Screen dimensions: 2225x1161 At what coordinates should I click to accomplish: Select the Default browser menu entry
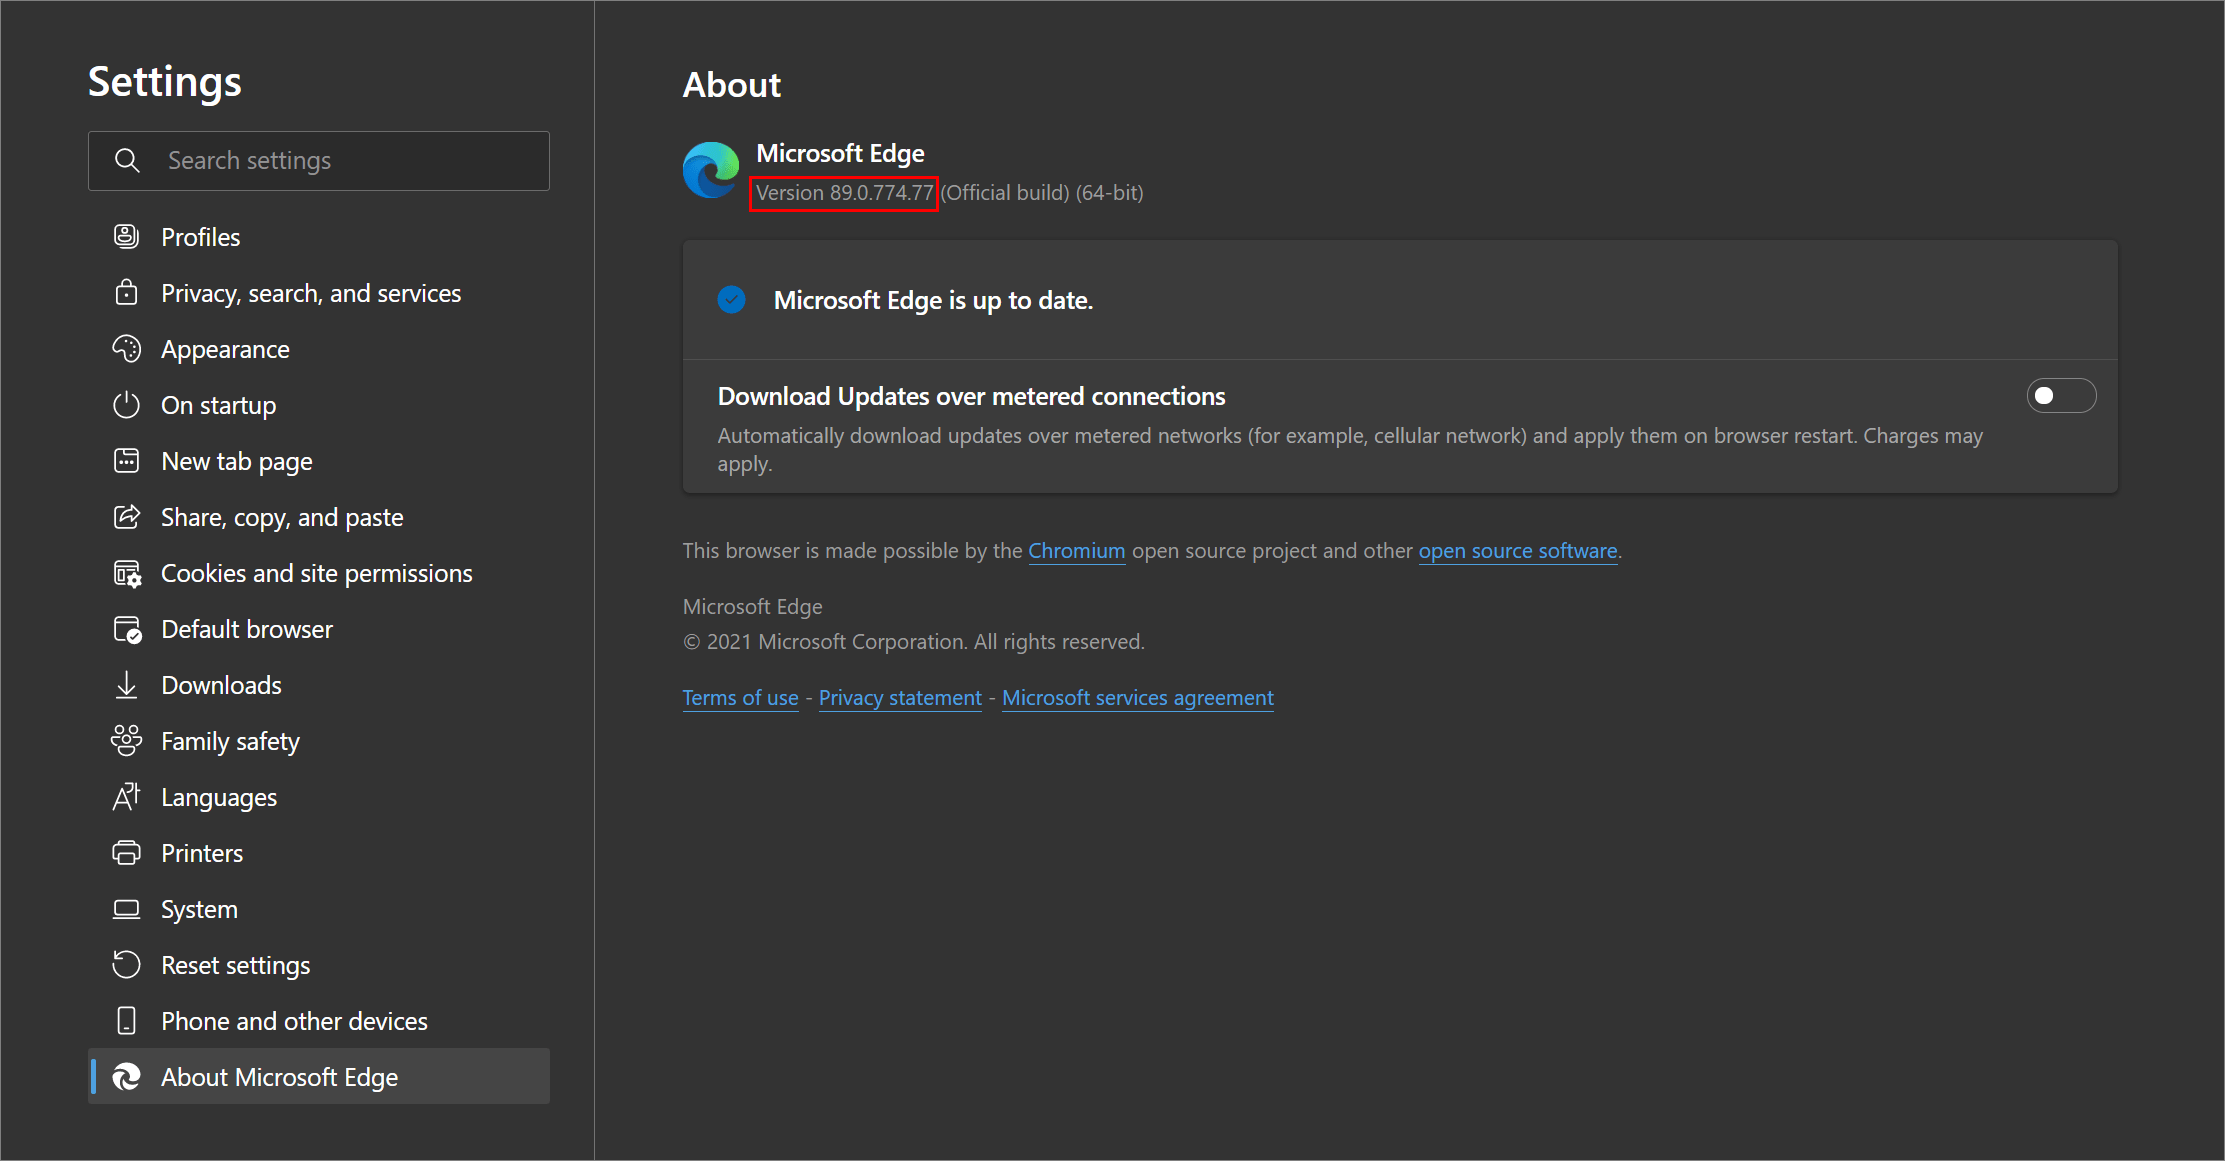[247, 628]
